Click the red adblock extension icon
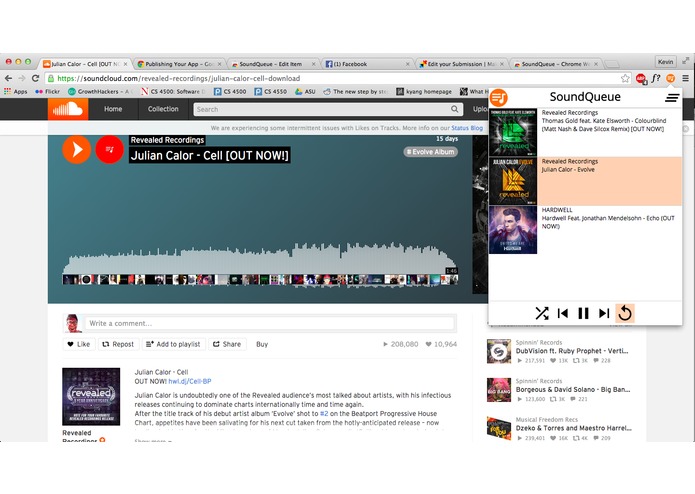Image resolution: width=695 pixels, height=494 pixels. coord(641,79)
